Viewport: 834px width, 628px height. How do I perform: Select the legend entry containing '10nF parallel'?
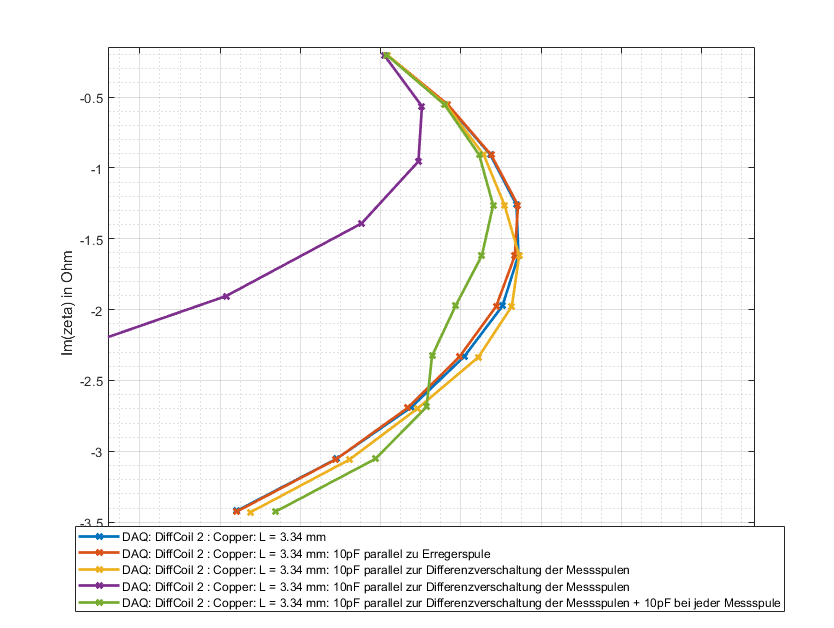(376, 586)
